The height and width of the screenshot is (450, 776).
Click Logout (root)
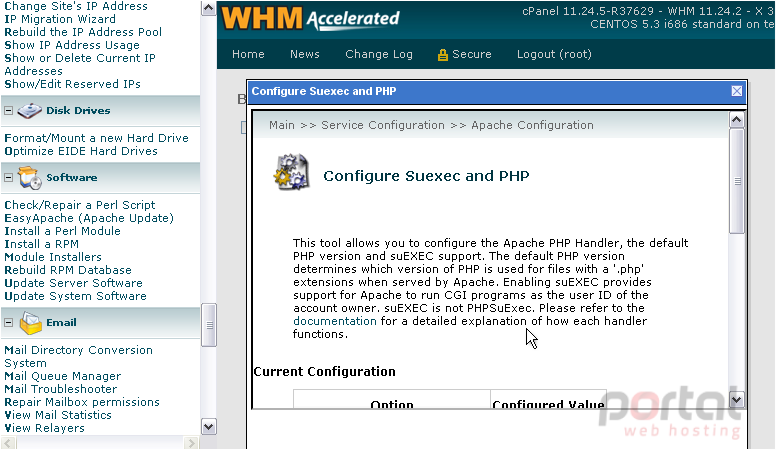tap(554, 54)
